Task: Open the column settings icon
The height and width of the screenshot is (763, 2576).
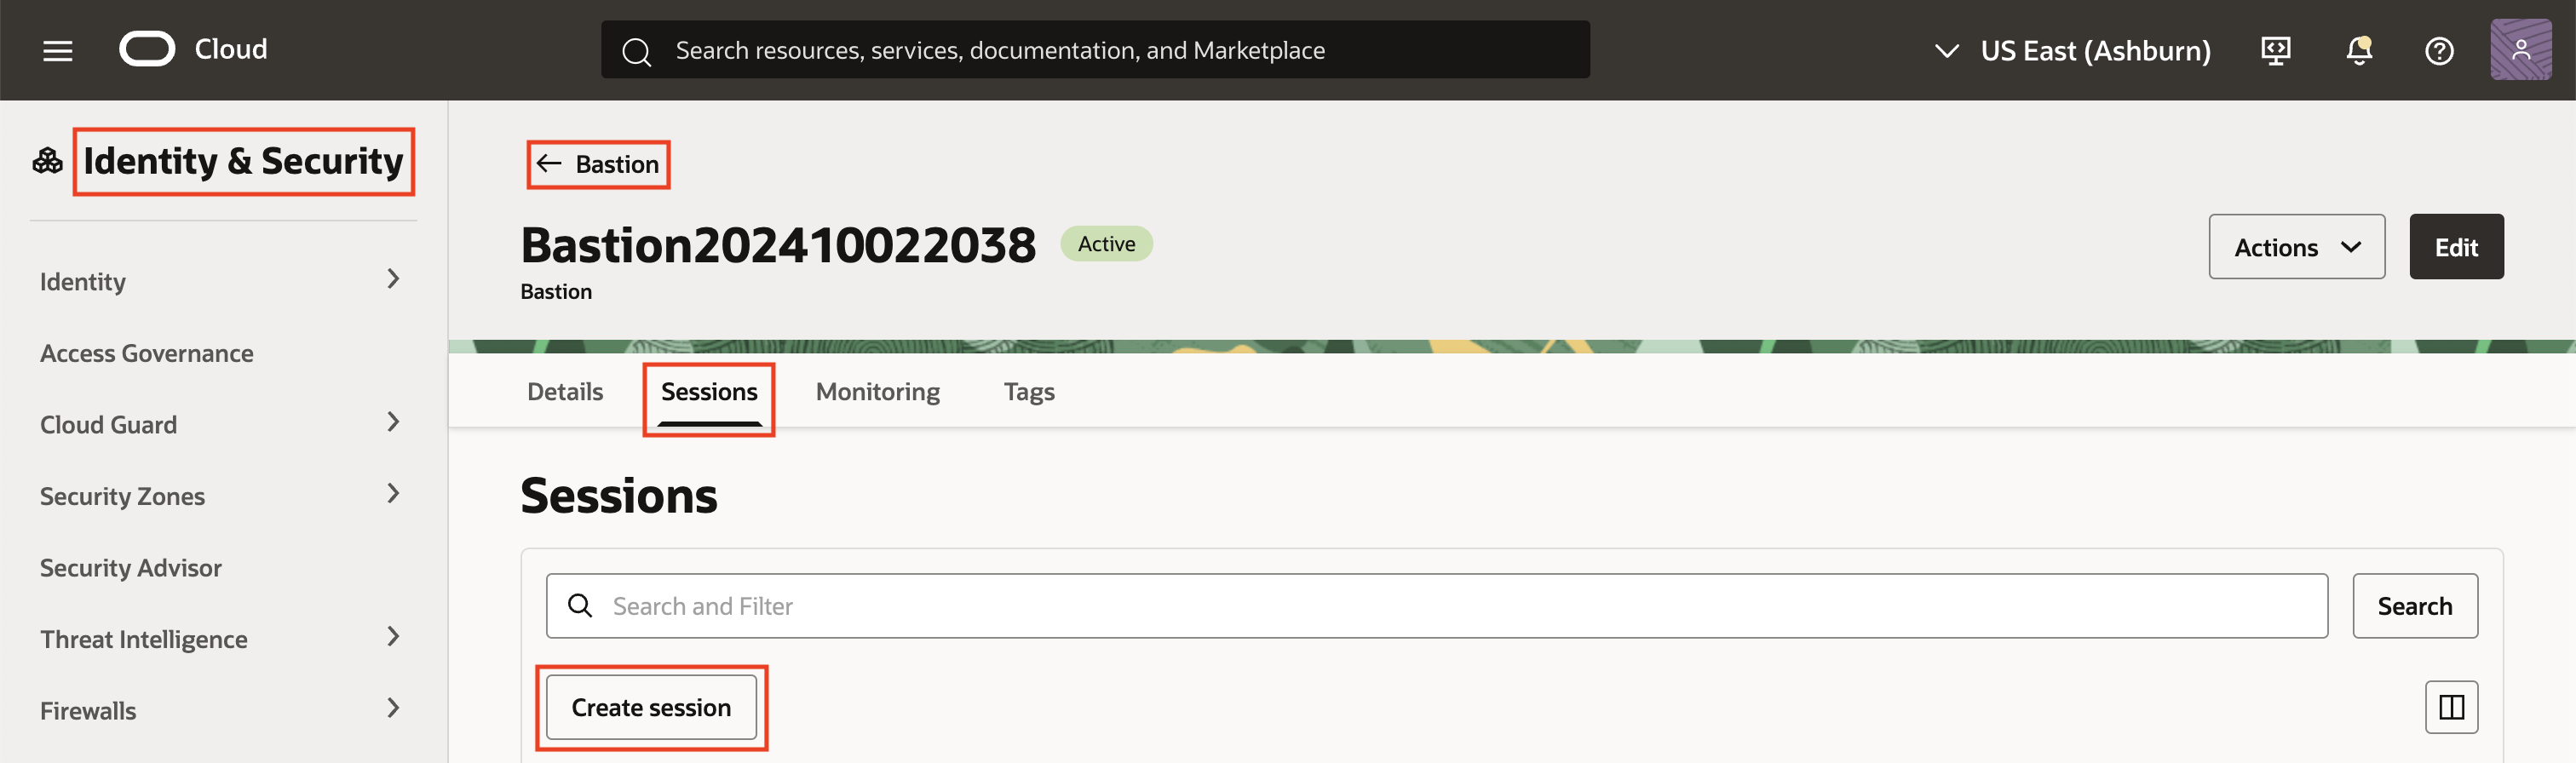Action: (2451, 707)
